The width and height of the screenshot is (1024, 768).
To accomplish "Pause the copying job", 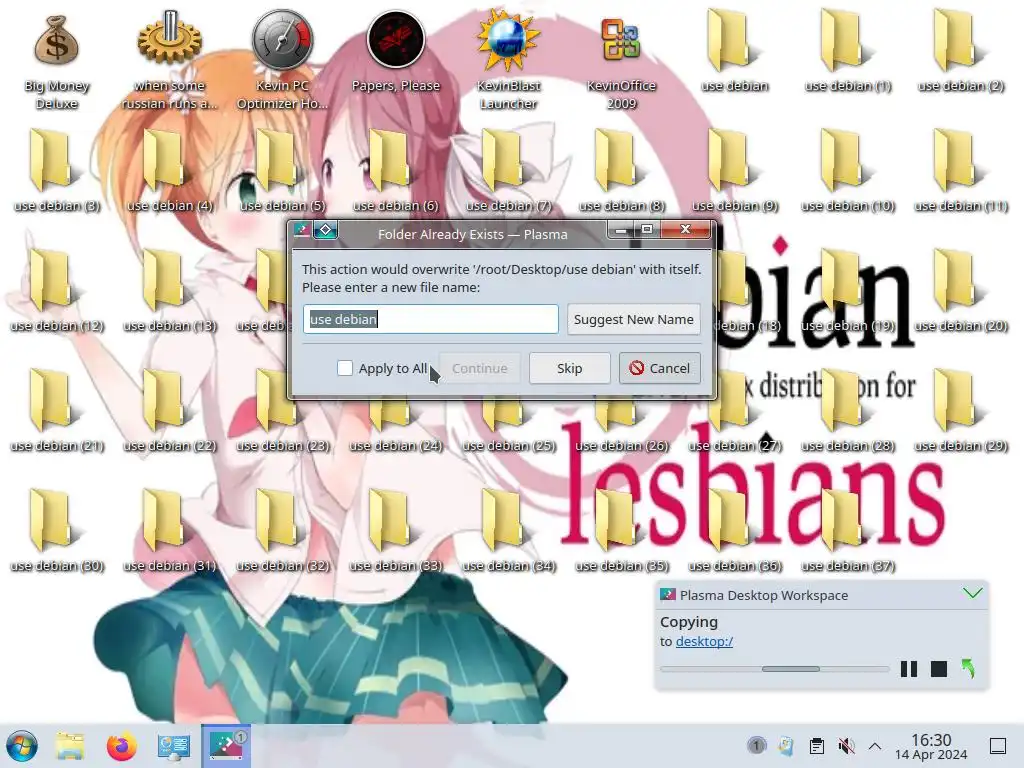I will pyautogui.click(x=908, y=669).
